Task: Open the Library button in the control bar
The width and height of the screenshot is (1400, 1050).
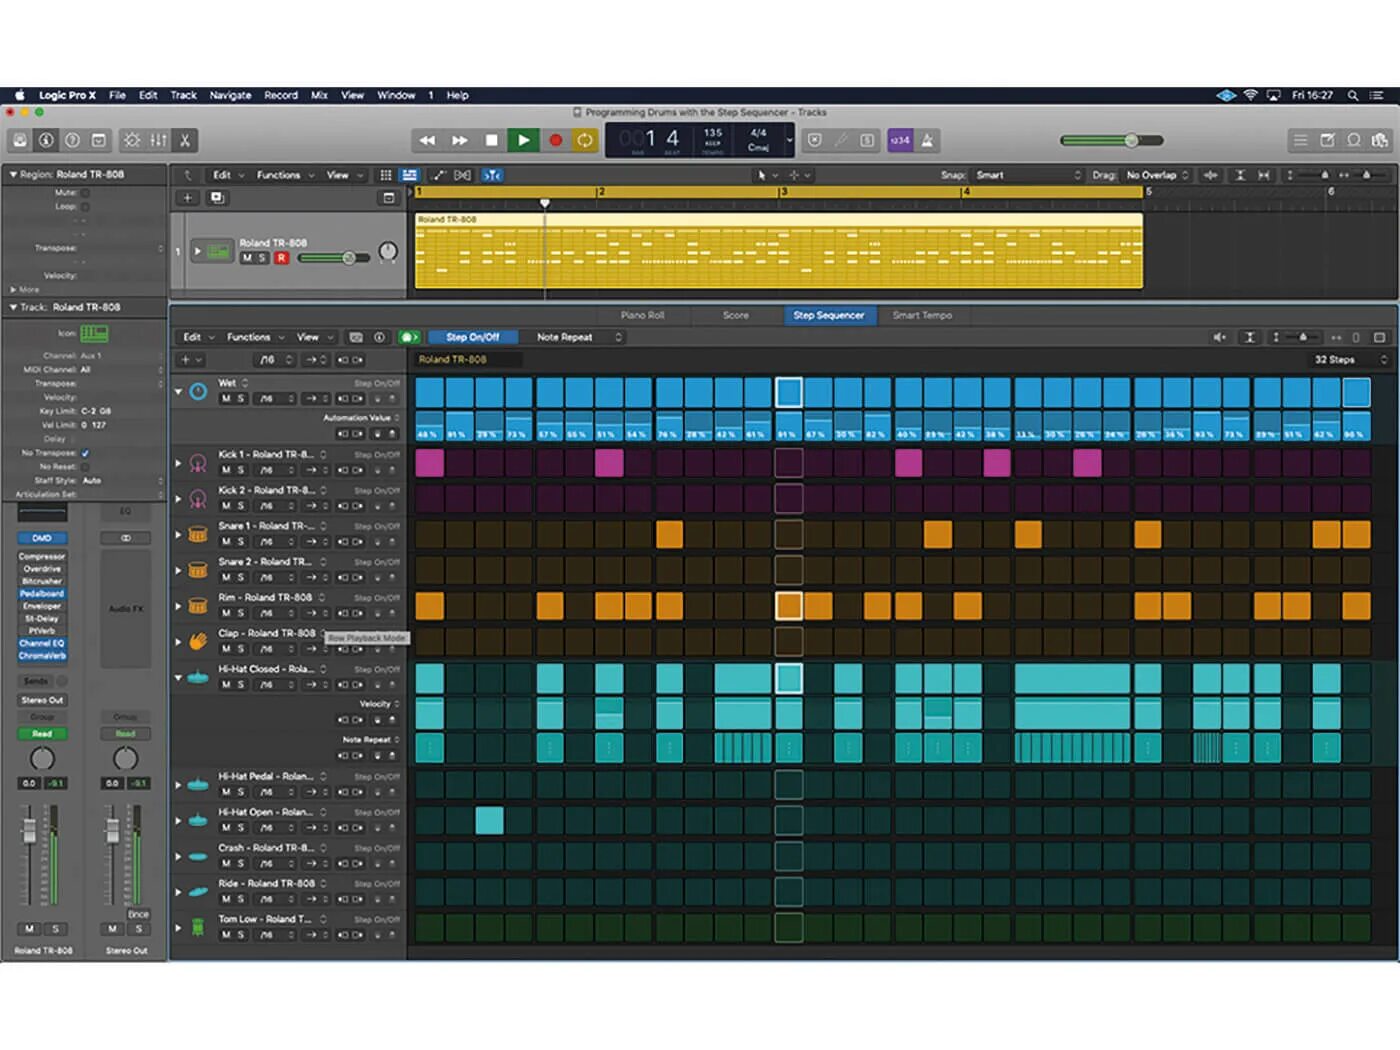Action: (x=19, y=140)
